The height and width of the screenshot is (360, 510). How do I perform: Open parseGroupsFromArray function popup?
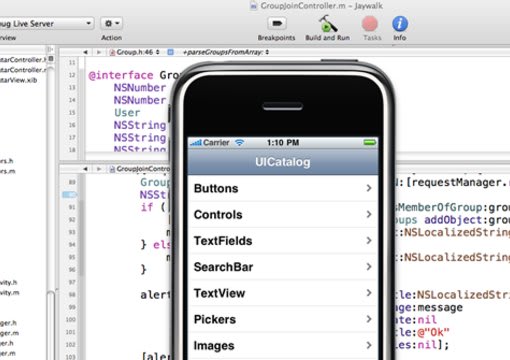(x=226, y=52)
